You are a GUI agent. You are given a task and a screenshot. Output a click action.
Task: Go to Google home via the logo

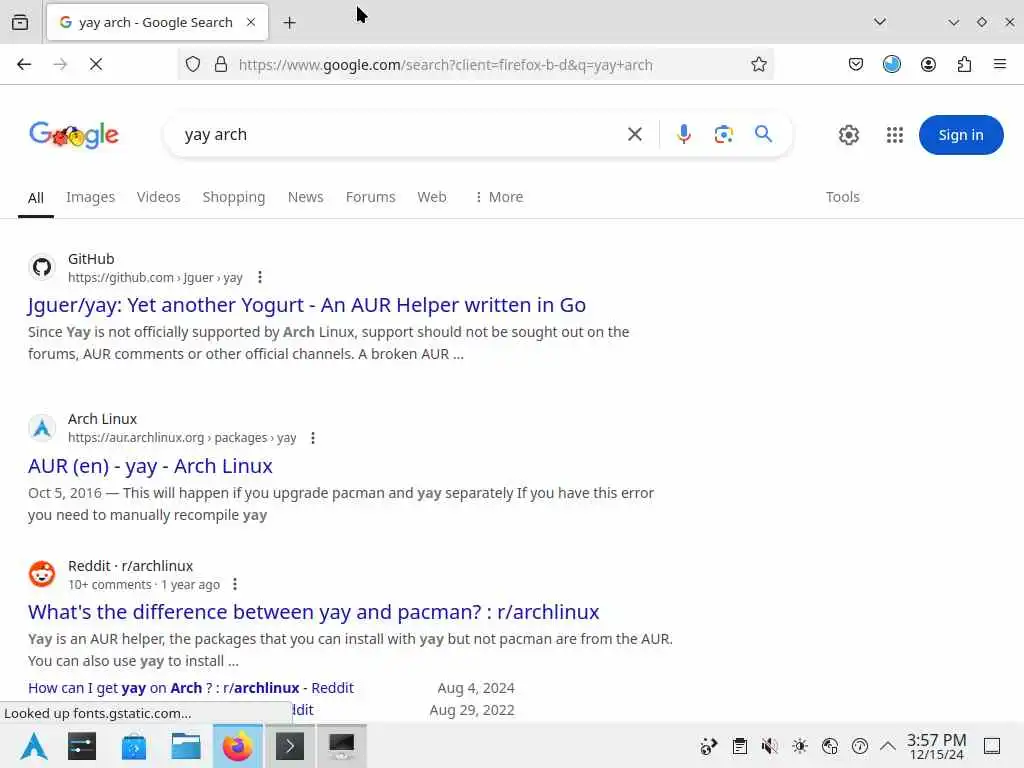pyautogui.click(x=74, y=135)
